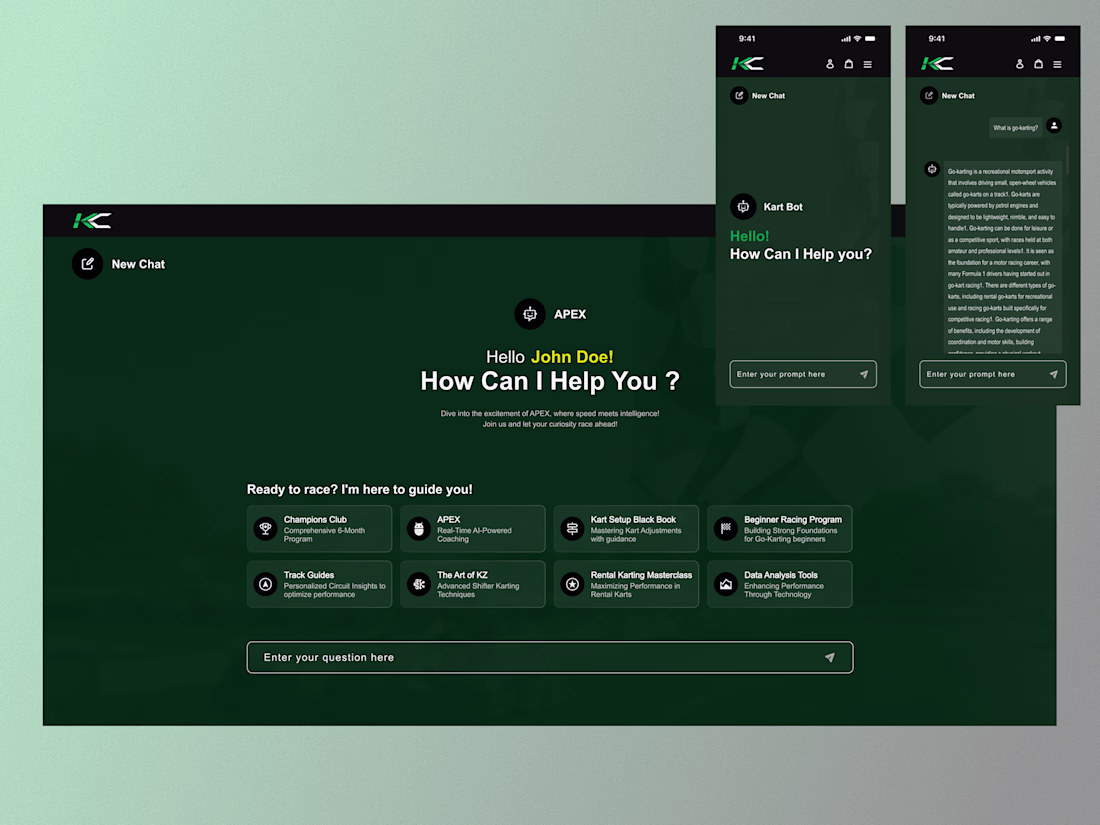Click the send icon on the go-karting chat screen
The height and width of the screenshot is (825, 1100).
point(1054,374)
